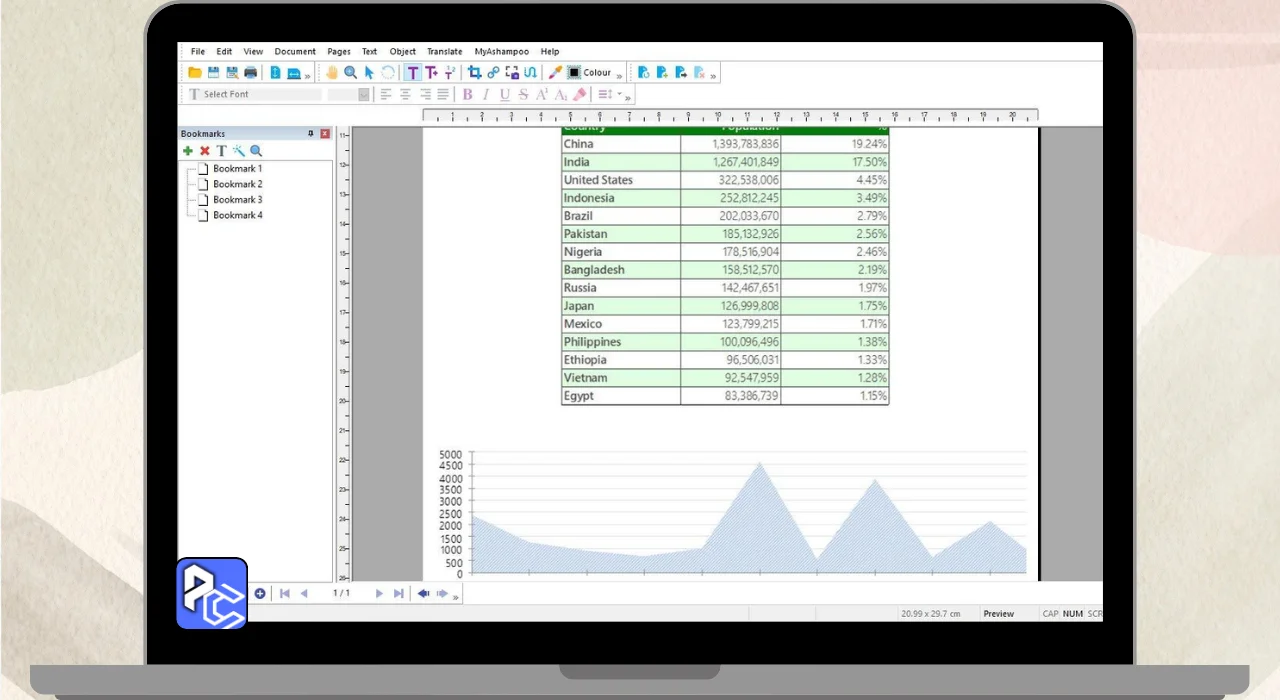Open the font size dropdown

tap(364, 94)
